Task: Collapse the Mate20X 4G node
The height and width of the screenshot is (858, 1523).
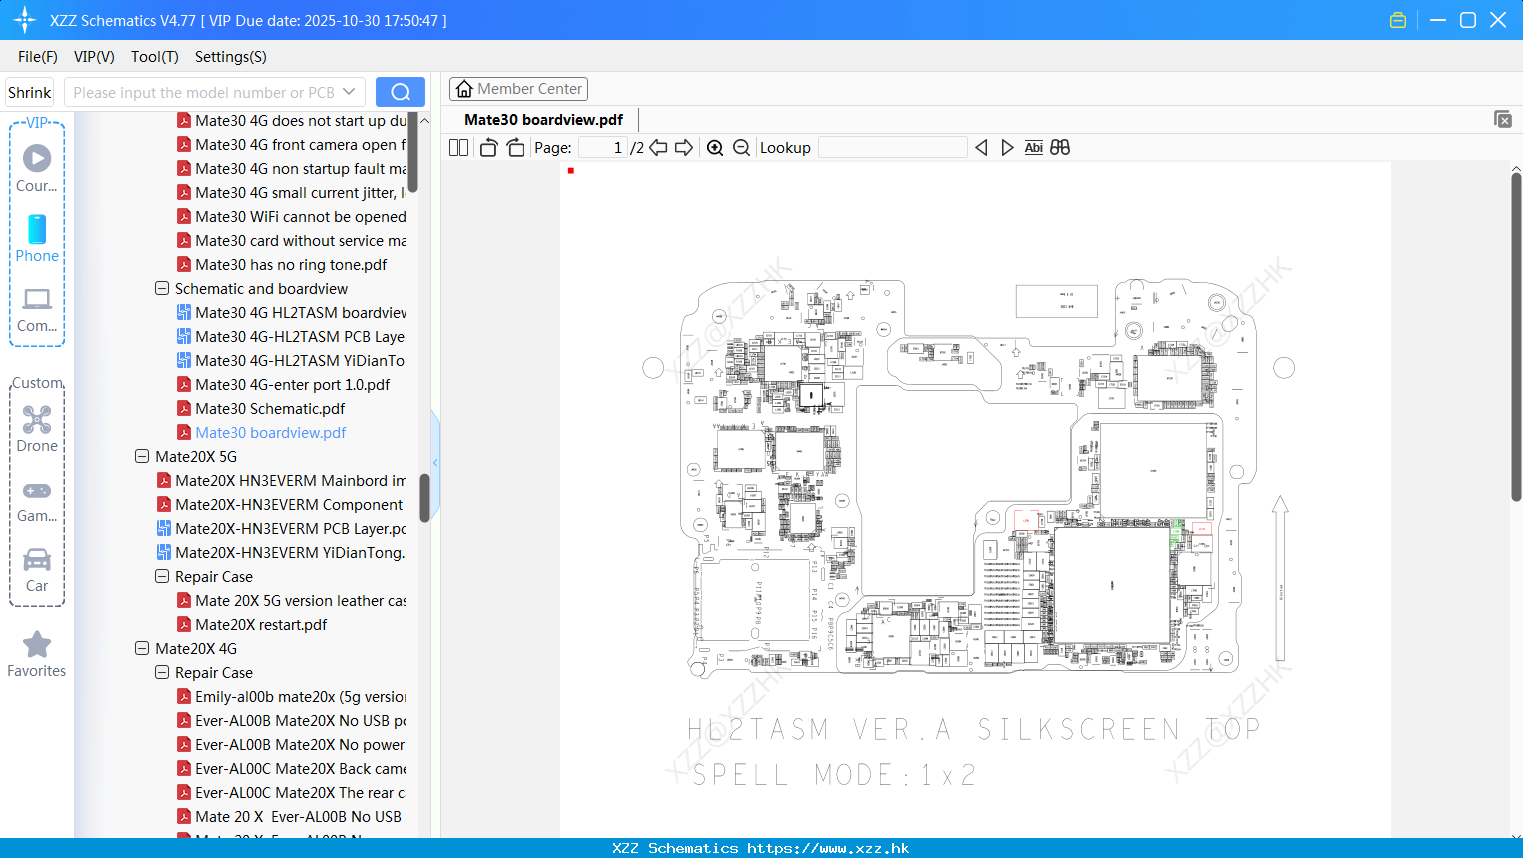Action: pos(142,648)
